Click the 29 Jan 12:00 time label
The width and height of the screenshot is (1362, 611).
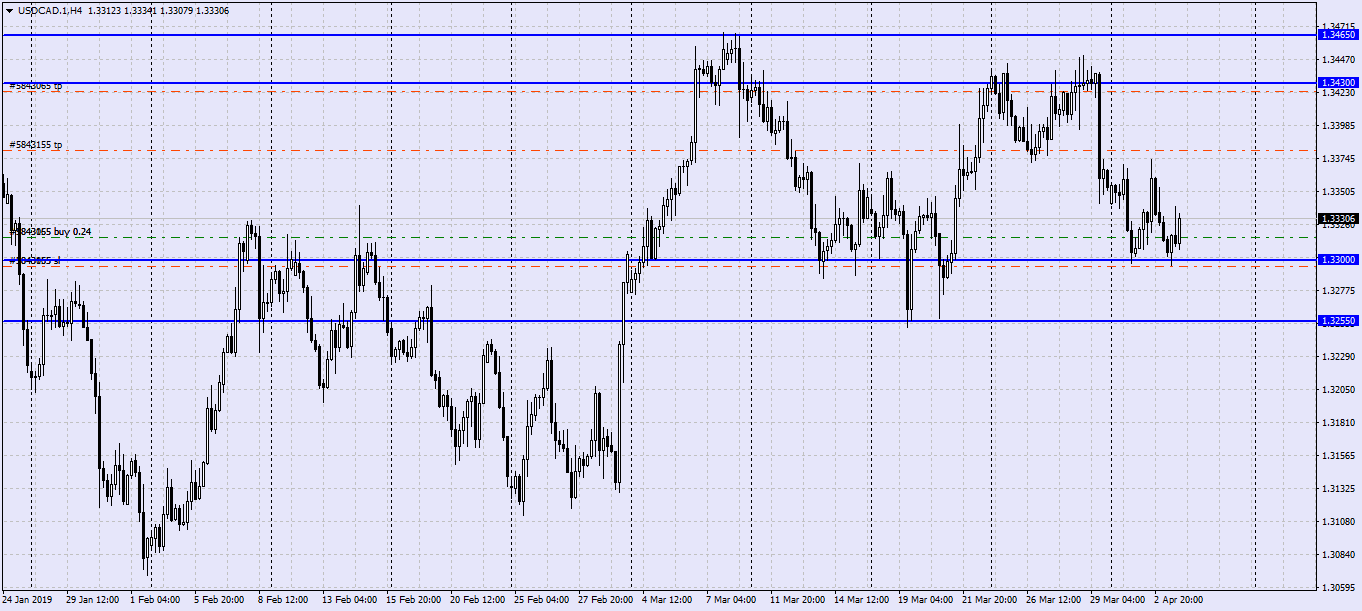[x=92, y=601]
